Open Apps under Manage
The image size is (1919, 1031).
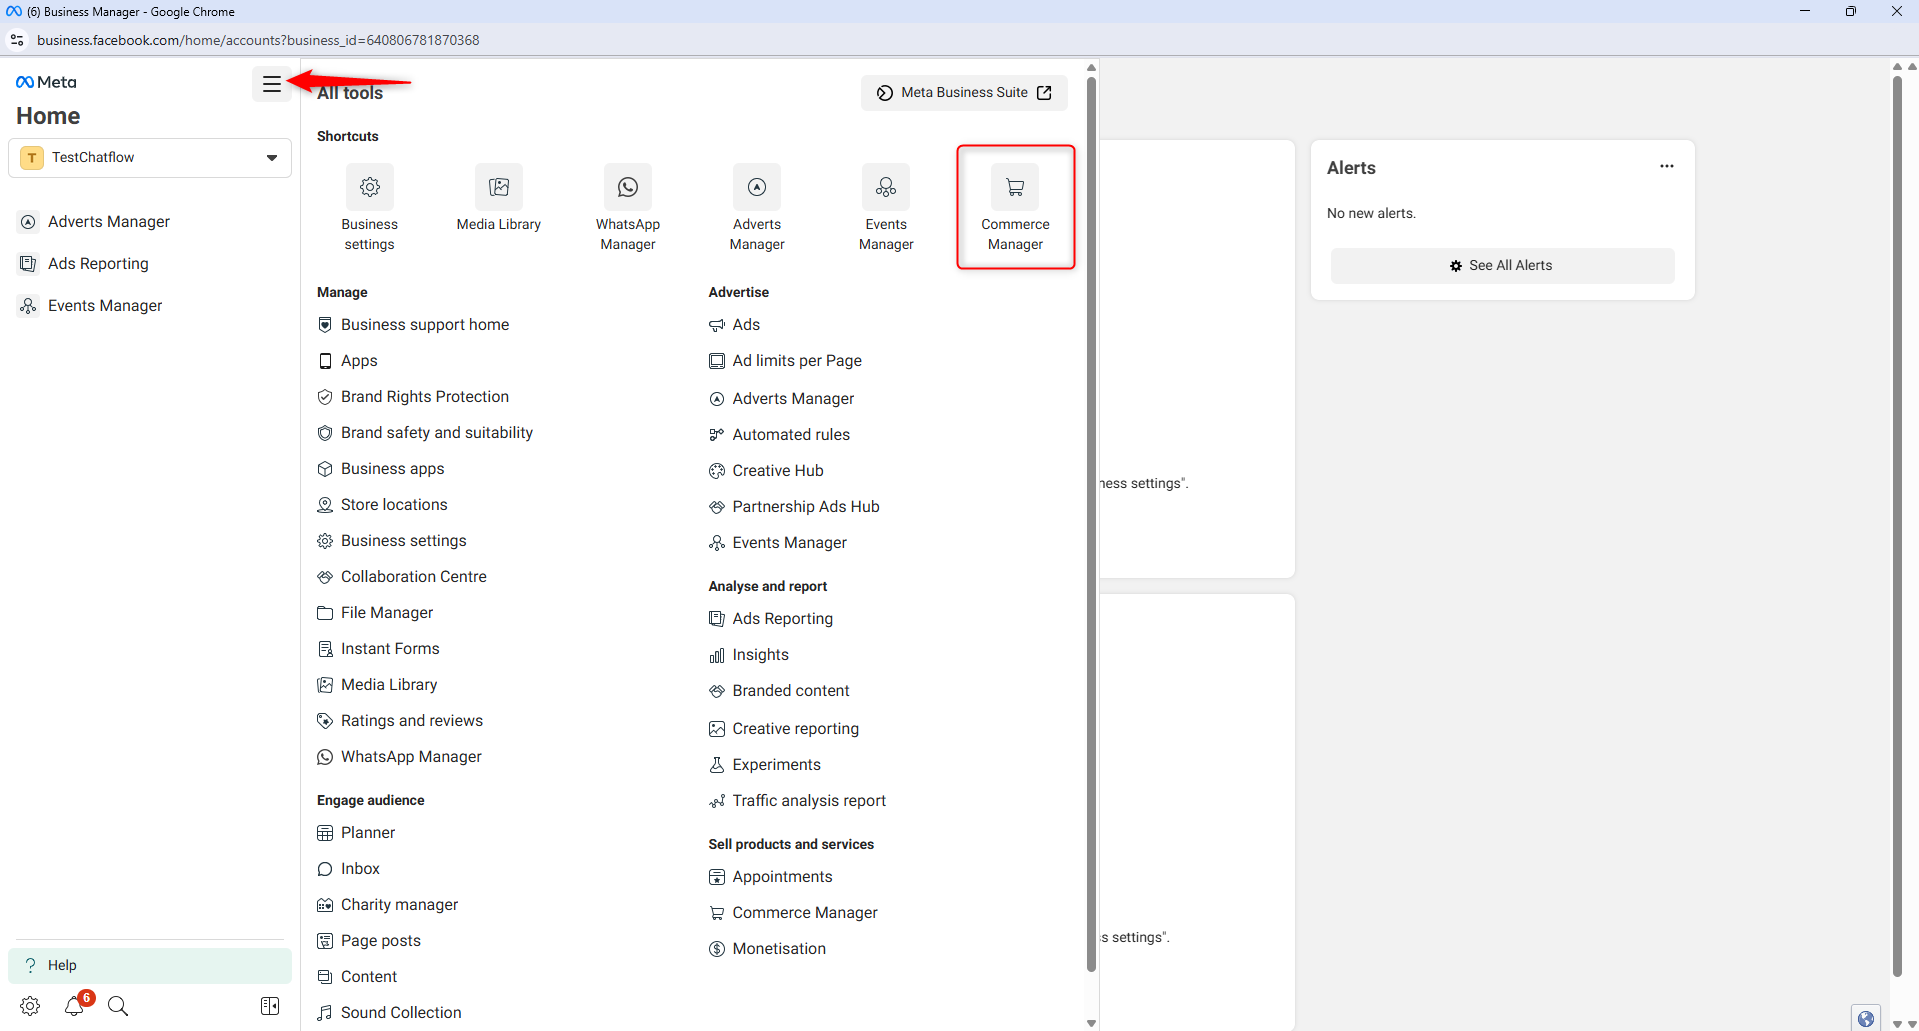(348, 361)
